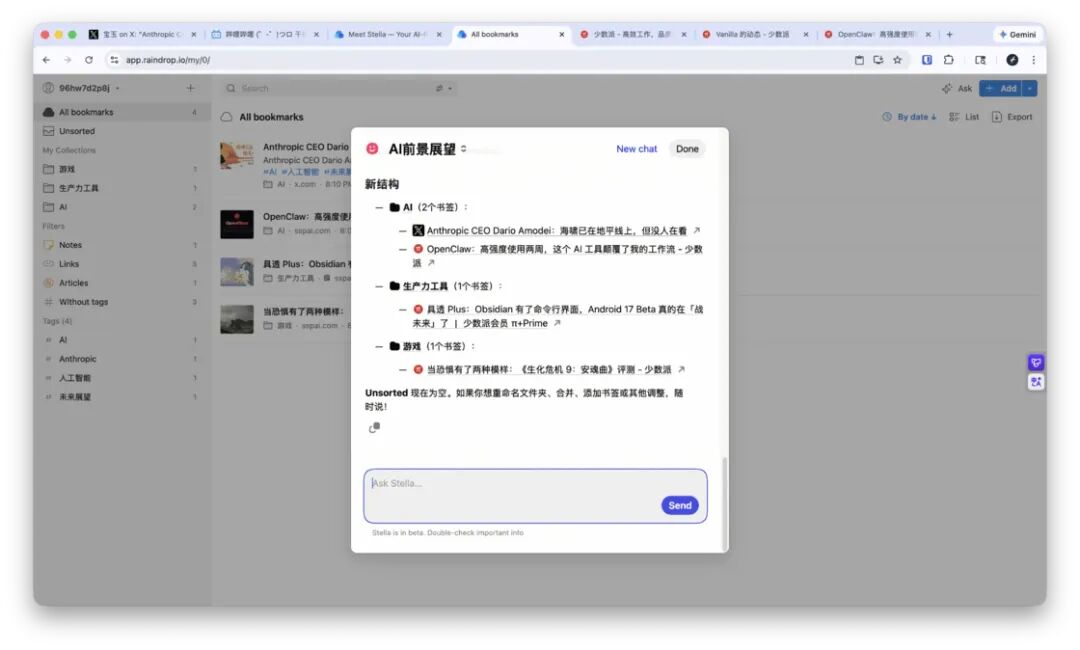Click the site info icon in the address bar
The image size is (1080, 650).
pyautogui.click(x=114, y=60)
